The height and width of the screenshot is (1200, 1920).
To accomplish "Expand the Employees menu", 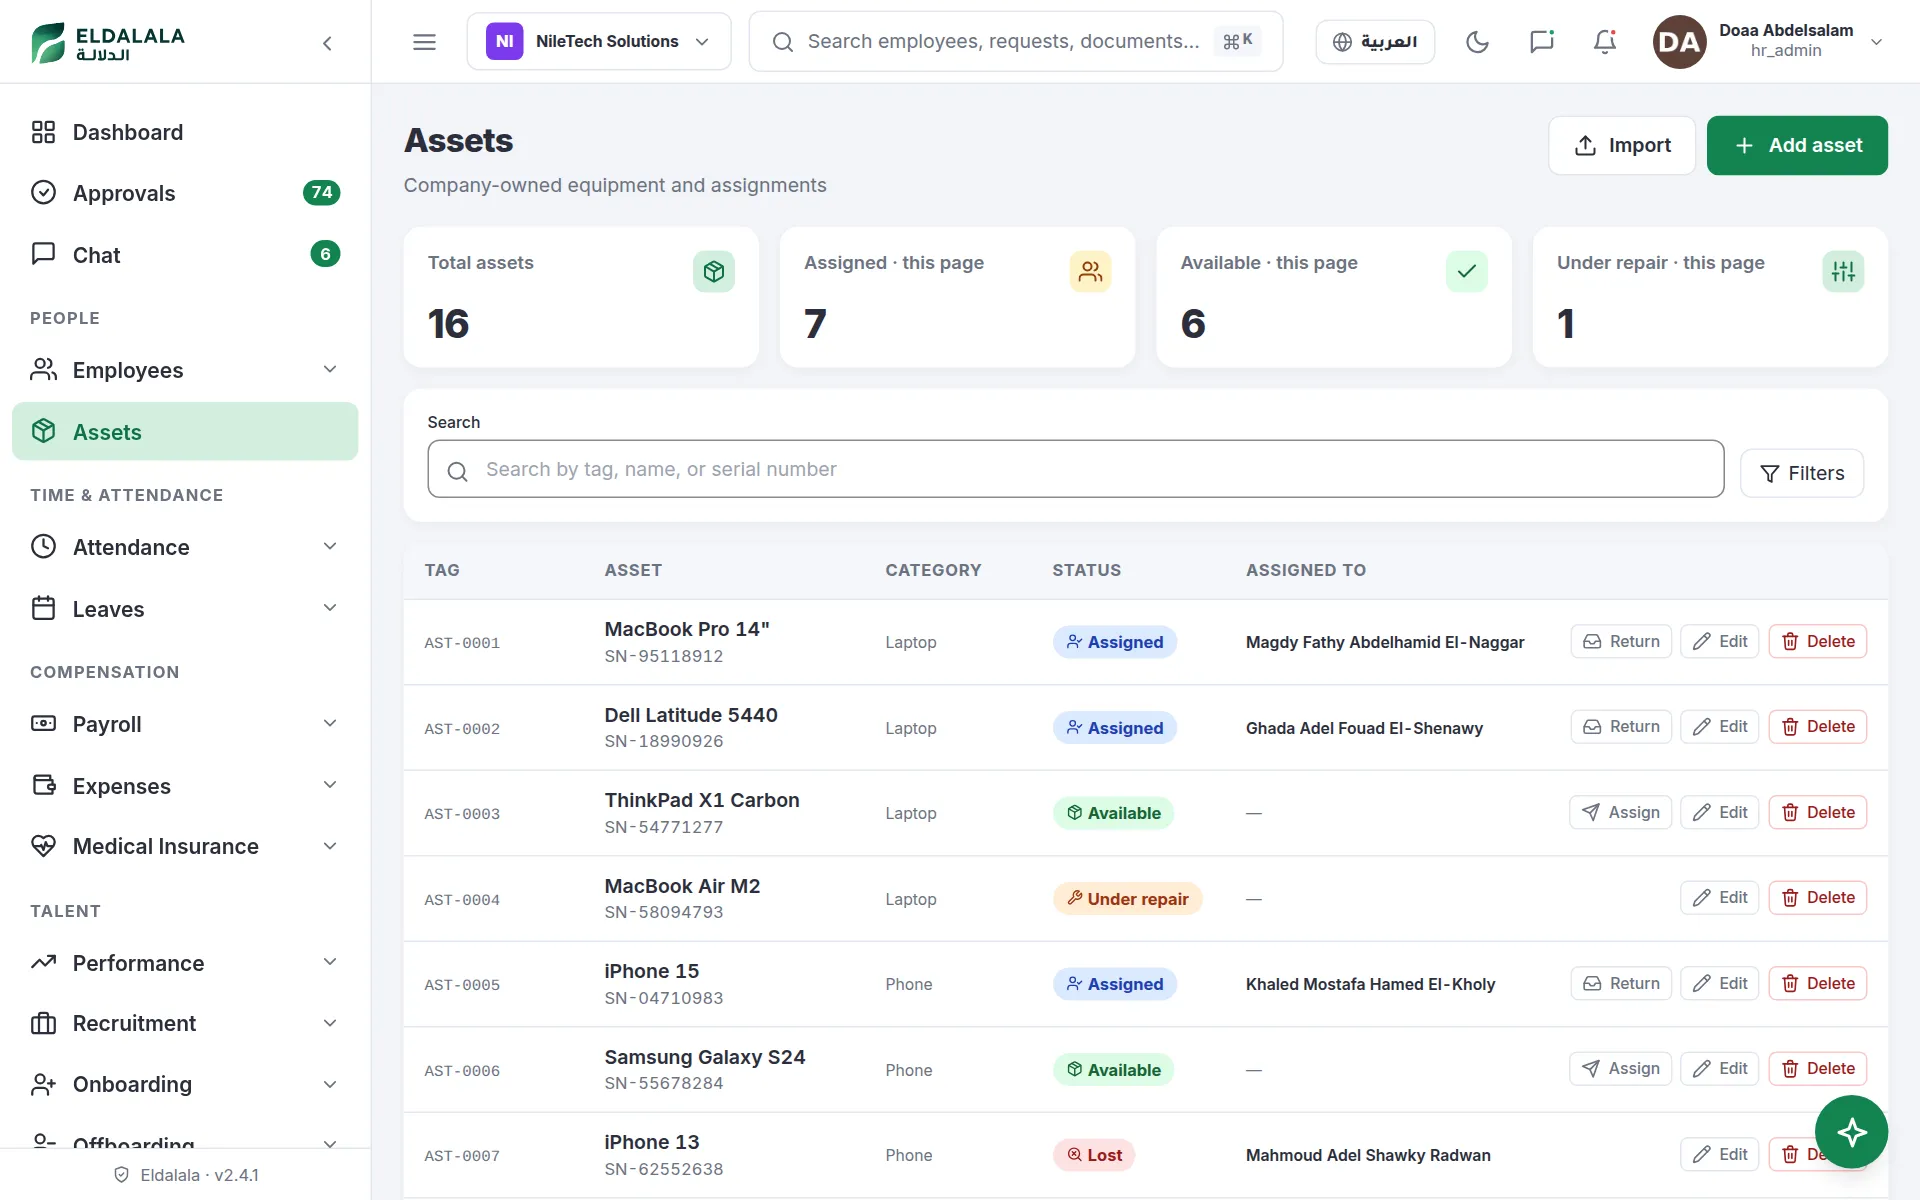I will 185,370.
